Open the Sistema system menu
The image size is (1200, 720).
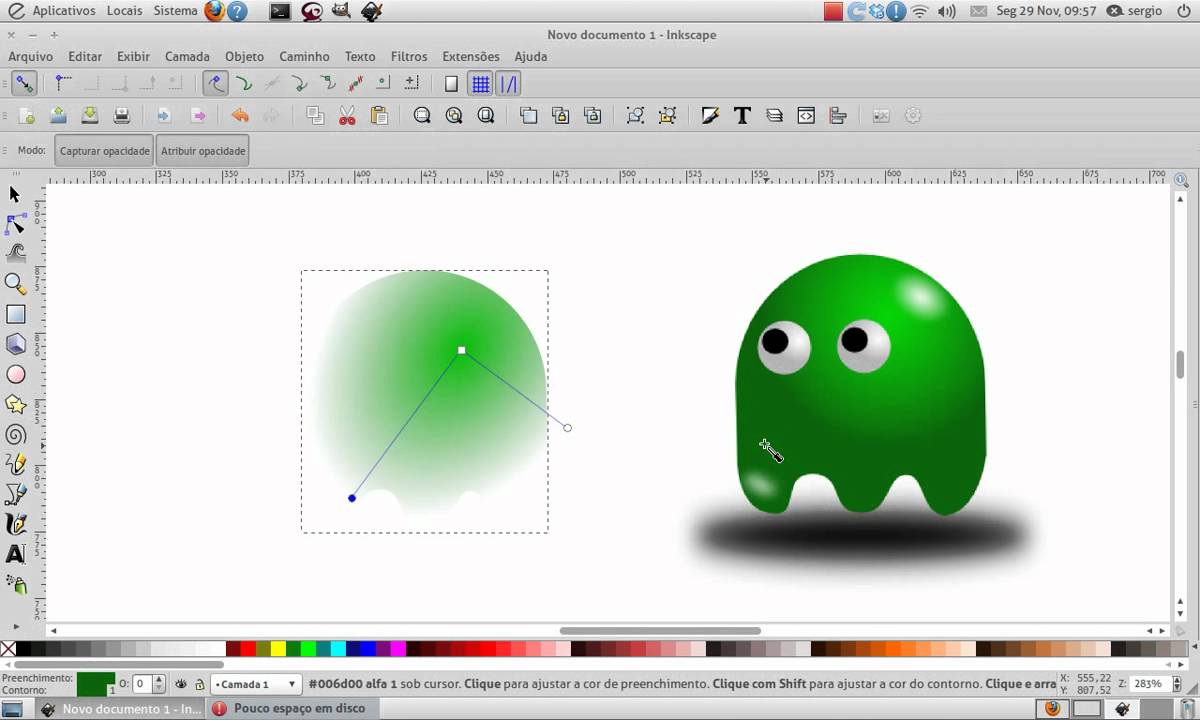pos(176,11)
